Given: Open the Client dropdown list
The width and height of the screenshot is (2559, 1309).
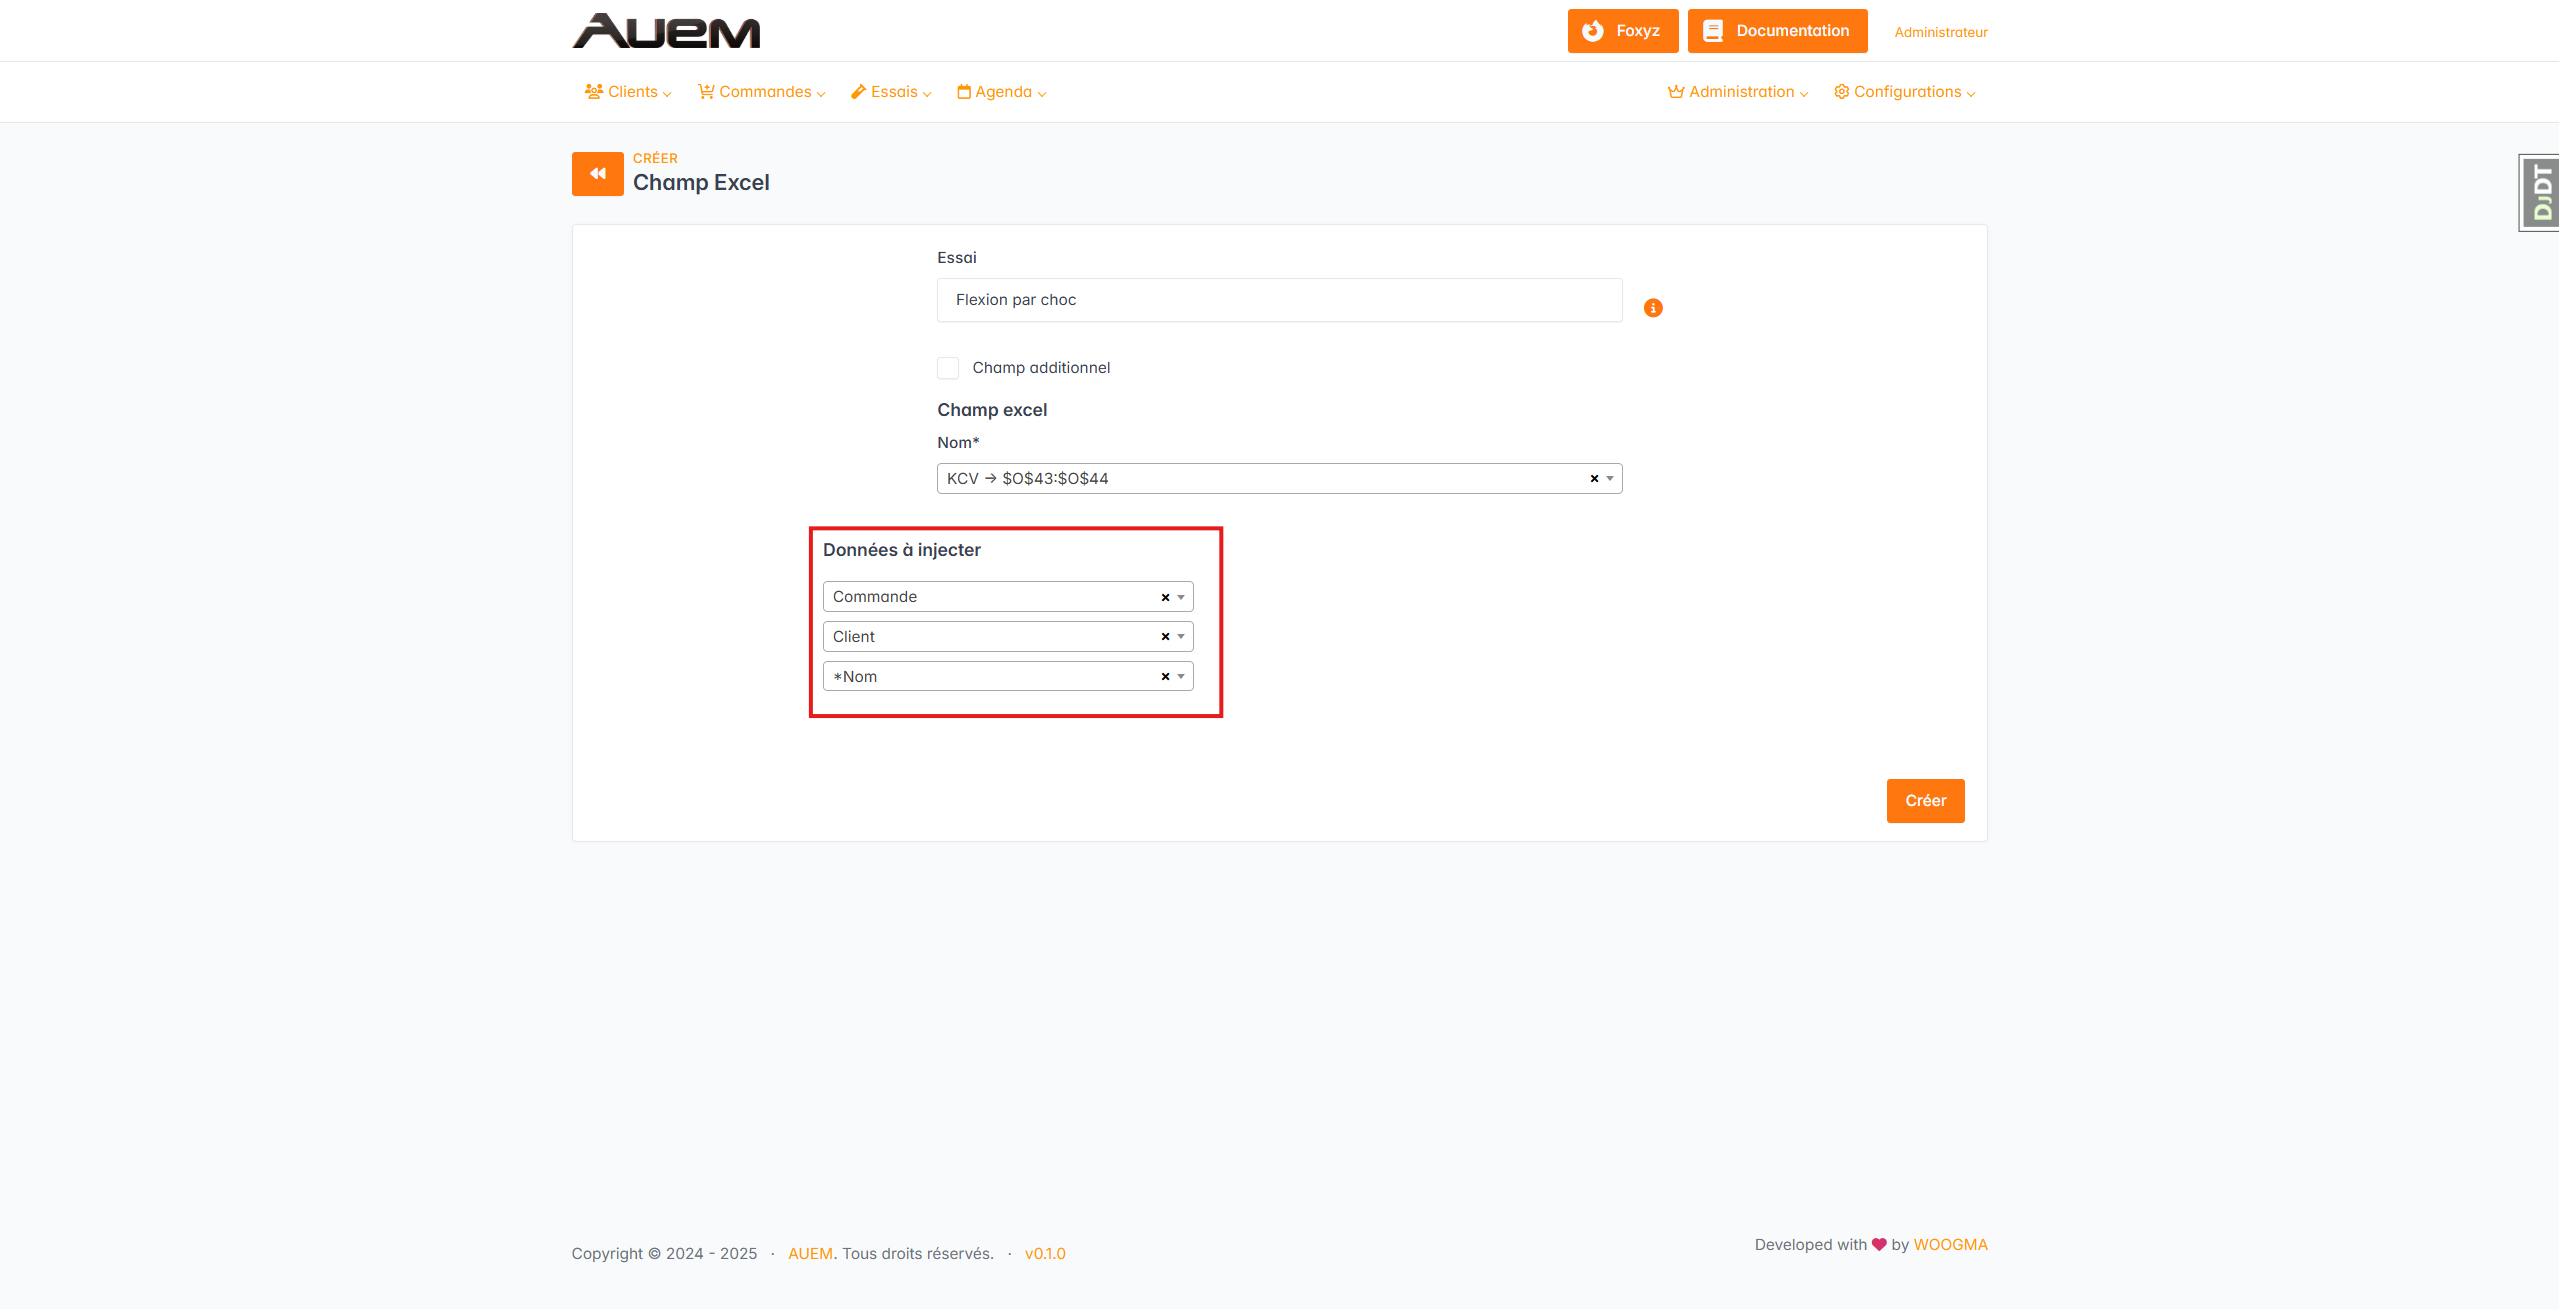Looking at the screenshot, I should click(x=1181, y=637).
